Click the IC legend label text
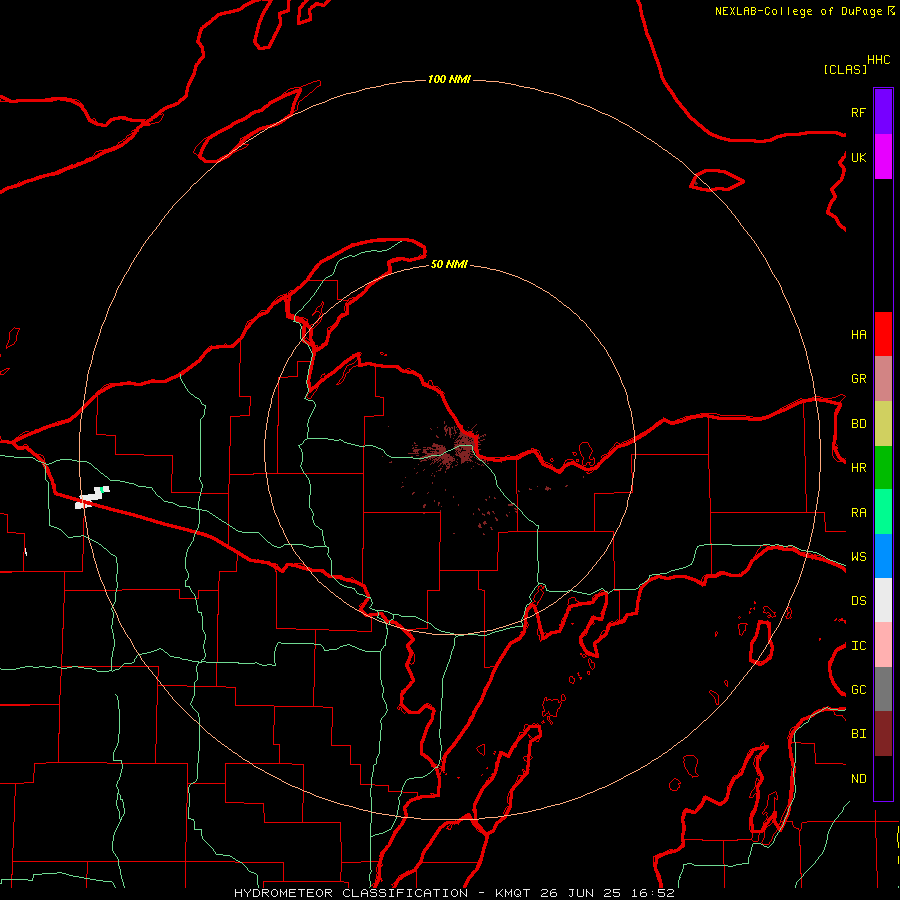The image size is (900, 900). tap(858, 646)
